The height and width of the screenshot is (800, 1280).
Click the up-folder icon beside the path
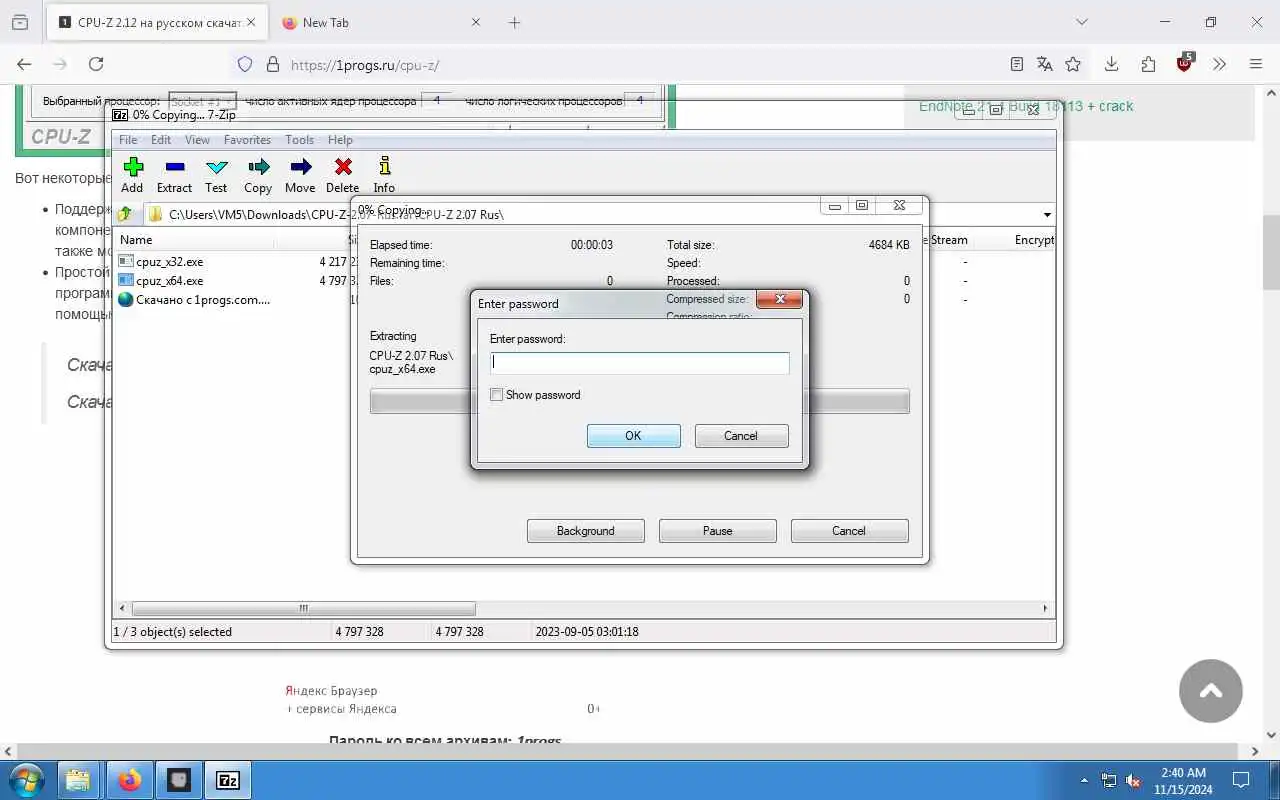126,214
